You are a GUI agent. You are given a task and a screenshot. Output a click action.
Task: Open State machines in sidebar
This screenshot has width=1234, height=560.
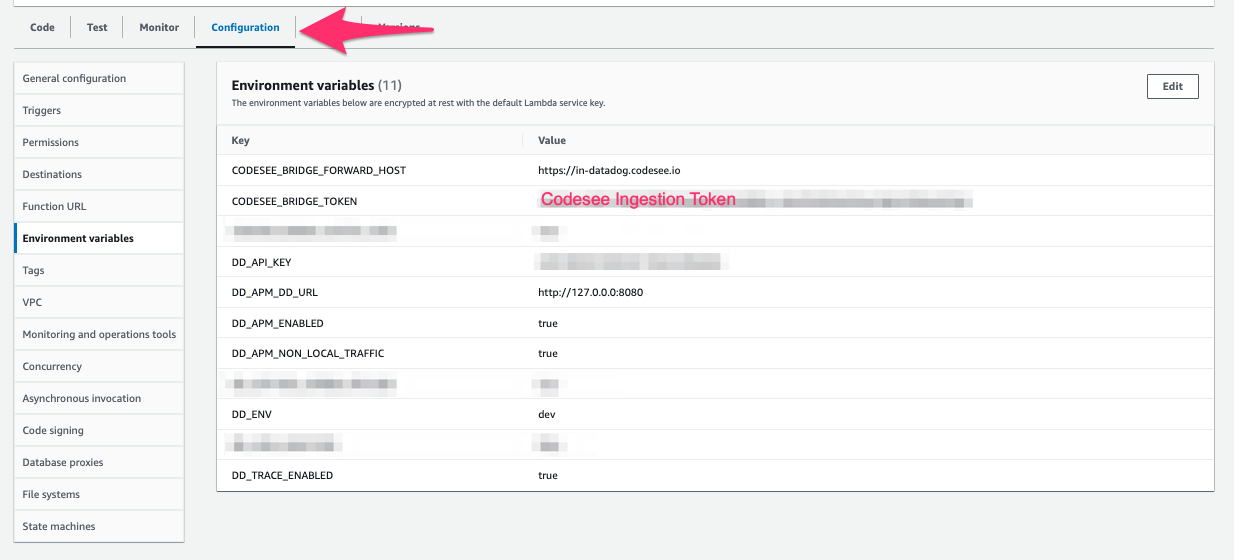(99, 526)
